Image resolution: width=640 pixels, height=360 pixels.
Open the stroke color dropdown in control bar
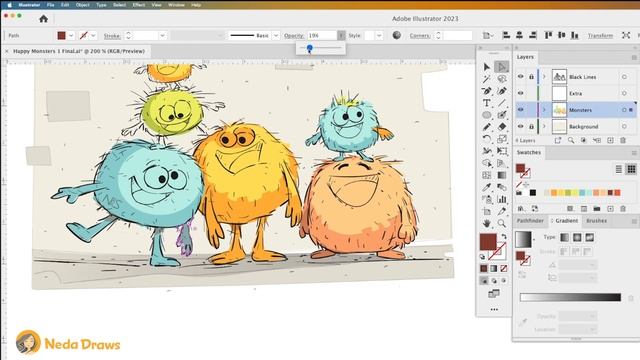pyautogui.click(x=93, y=36)
